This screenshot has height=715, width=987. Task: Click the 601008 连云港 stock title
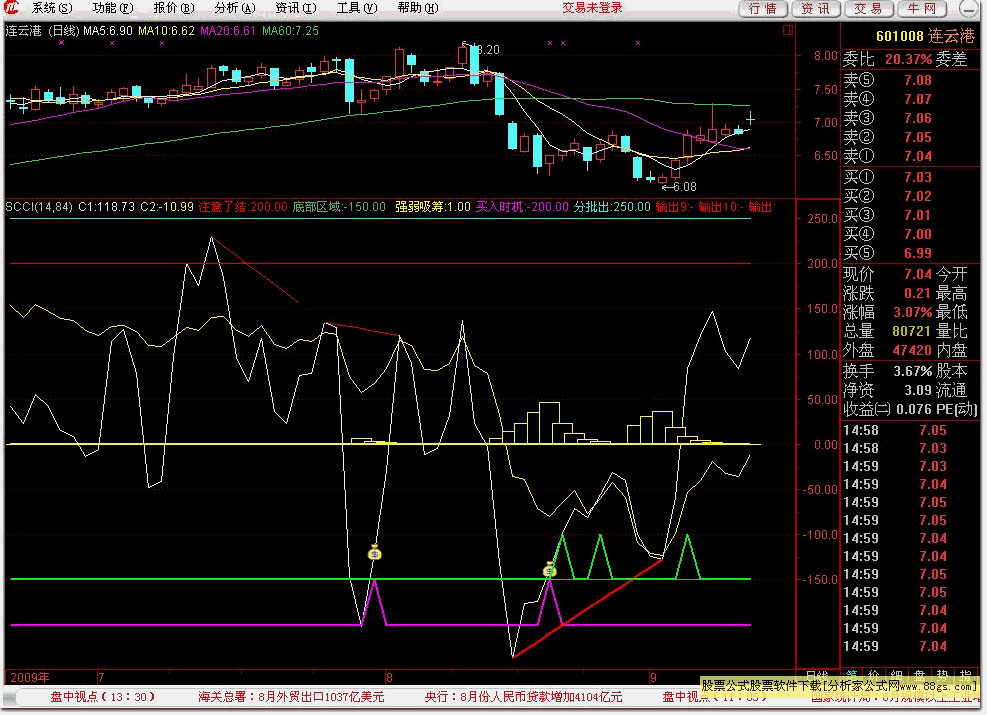pyautogui.click(x=925, y=37)
